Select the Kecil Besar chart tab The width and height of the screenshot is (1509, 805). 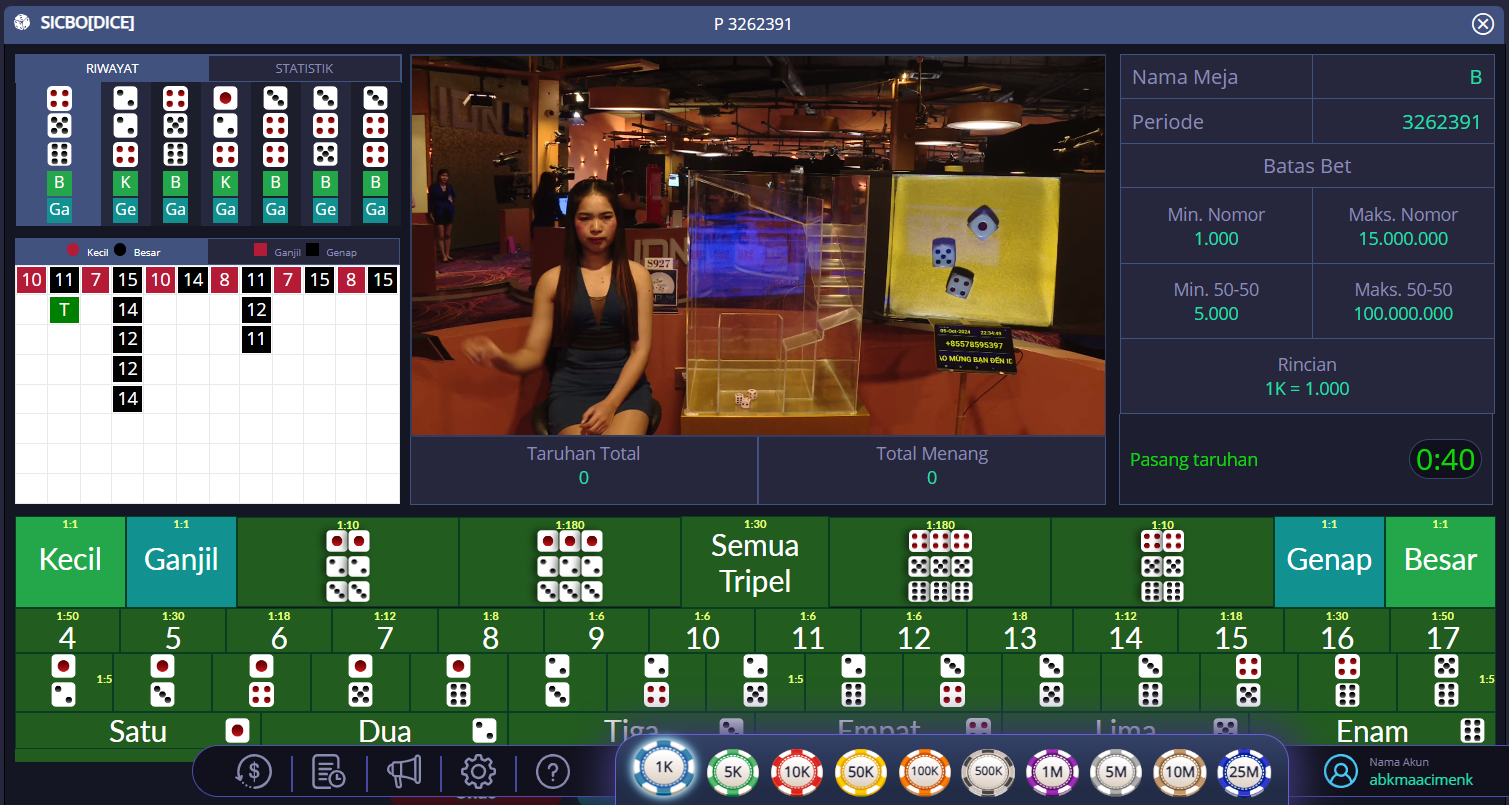coord(112,252)
